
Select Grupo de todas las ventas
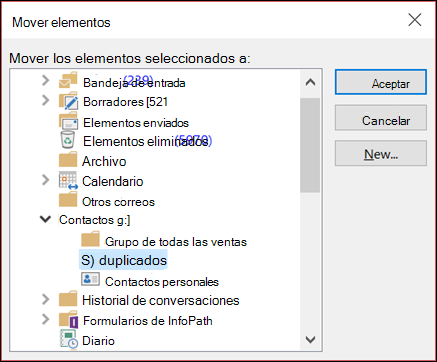click(176, 242)
